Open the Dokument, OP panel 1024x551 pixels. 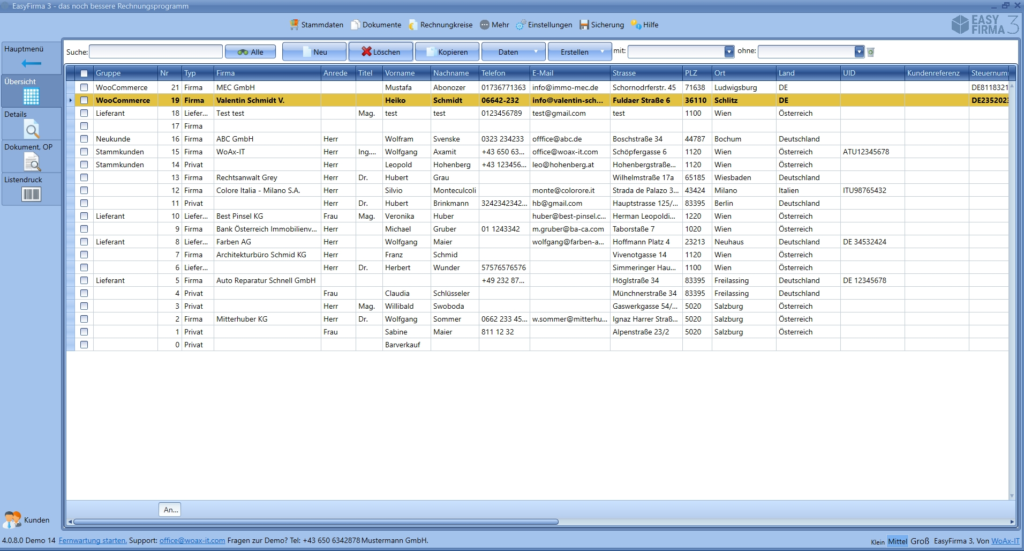[30, 158]
